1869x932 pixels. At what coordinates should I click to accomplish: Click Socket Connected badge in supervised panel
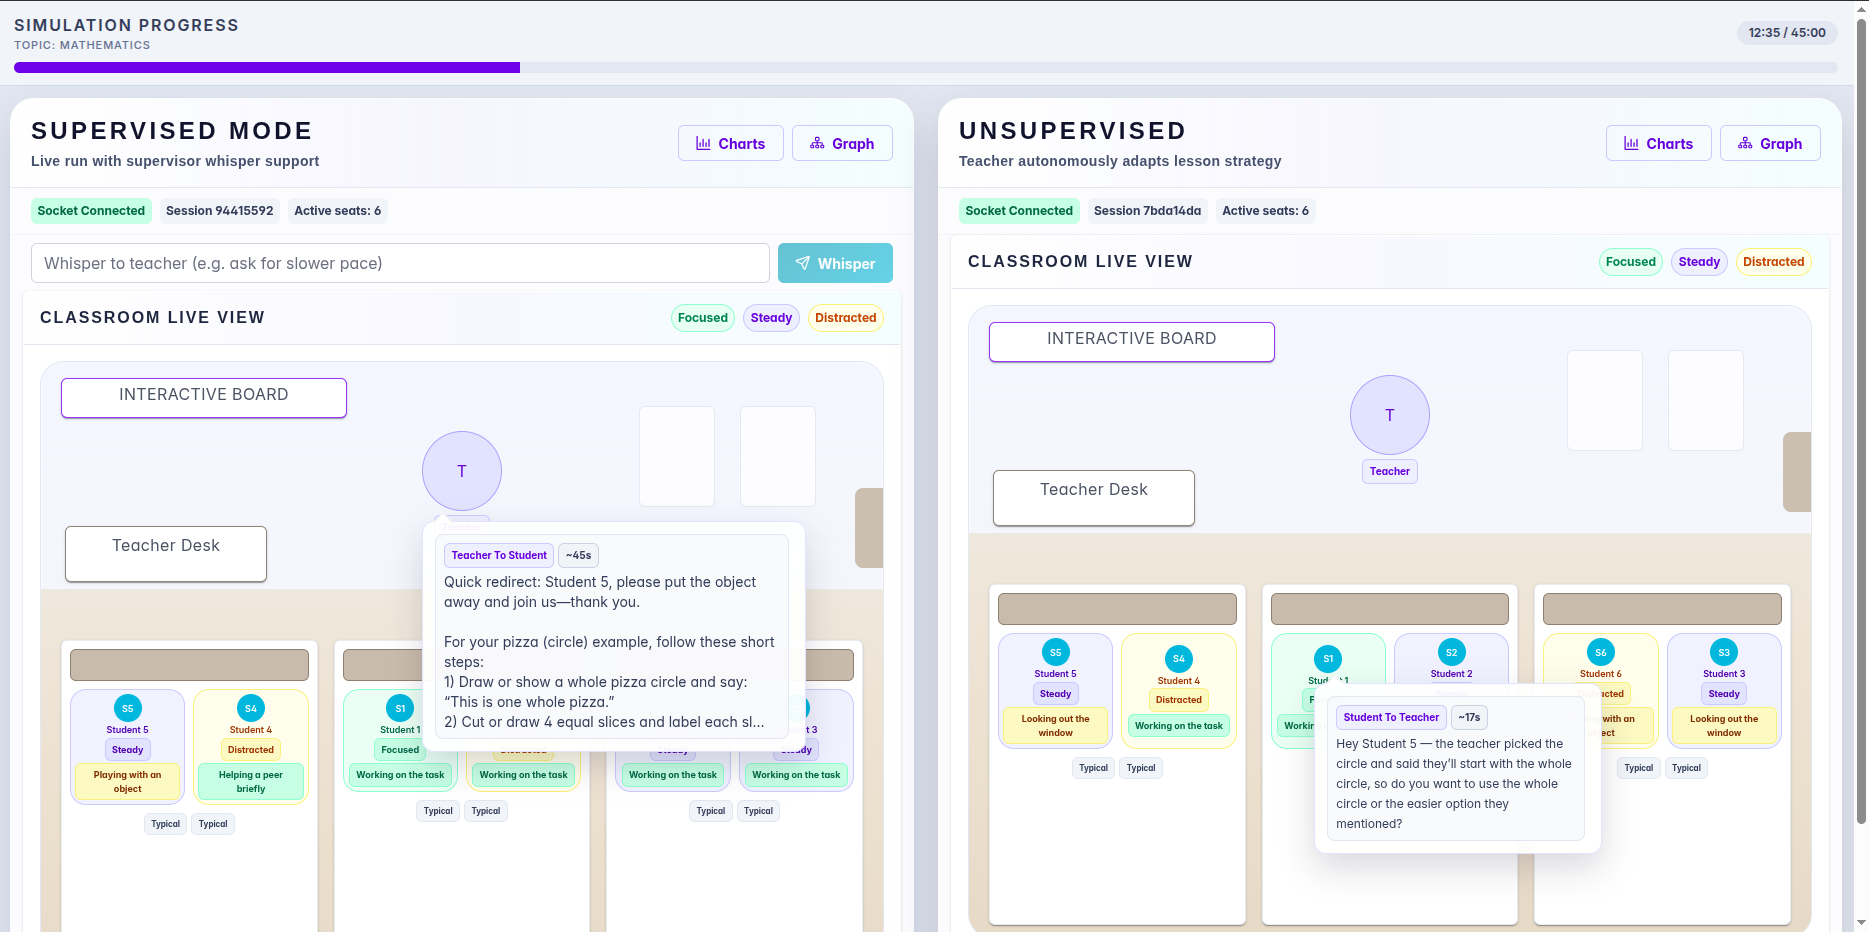click(x=91, y=211)
